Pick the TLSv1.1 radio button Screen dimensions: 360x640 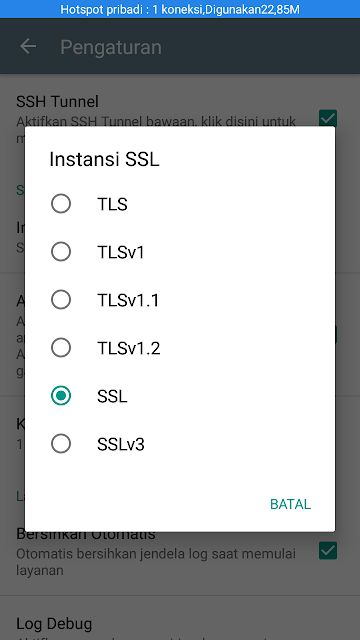[61, 300]
